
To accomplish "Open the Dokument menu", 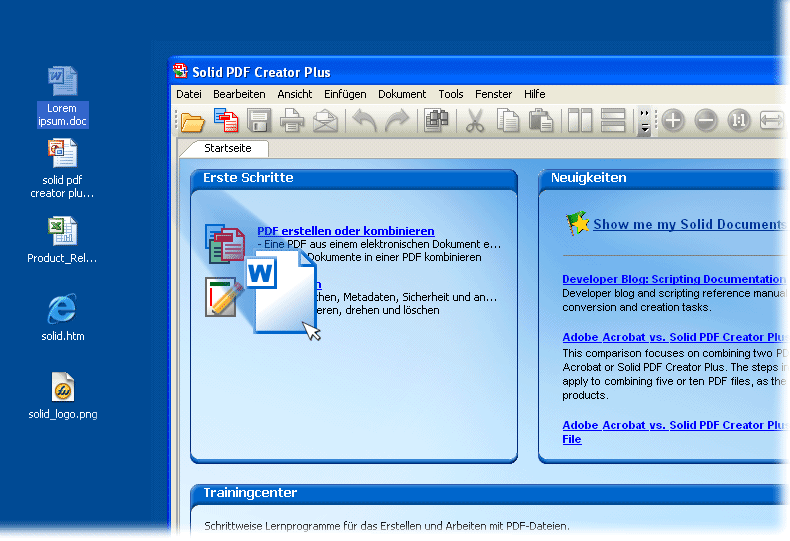I will [x=402, y=94].
